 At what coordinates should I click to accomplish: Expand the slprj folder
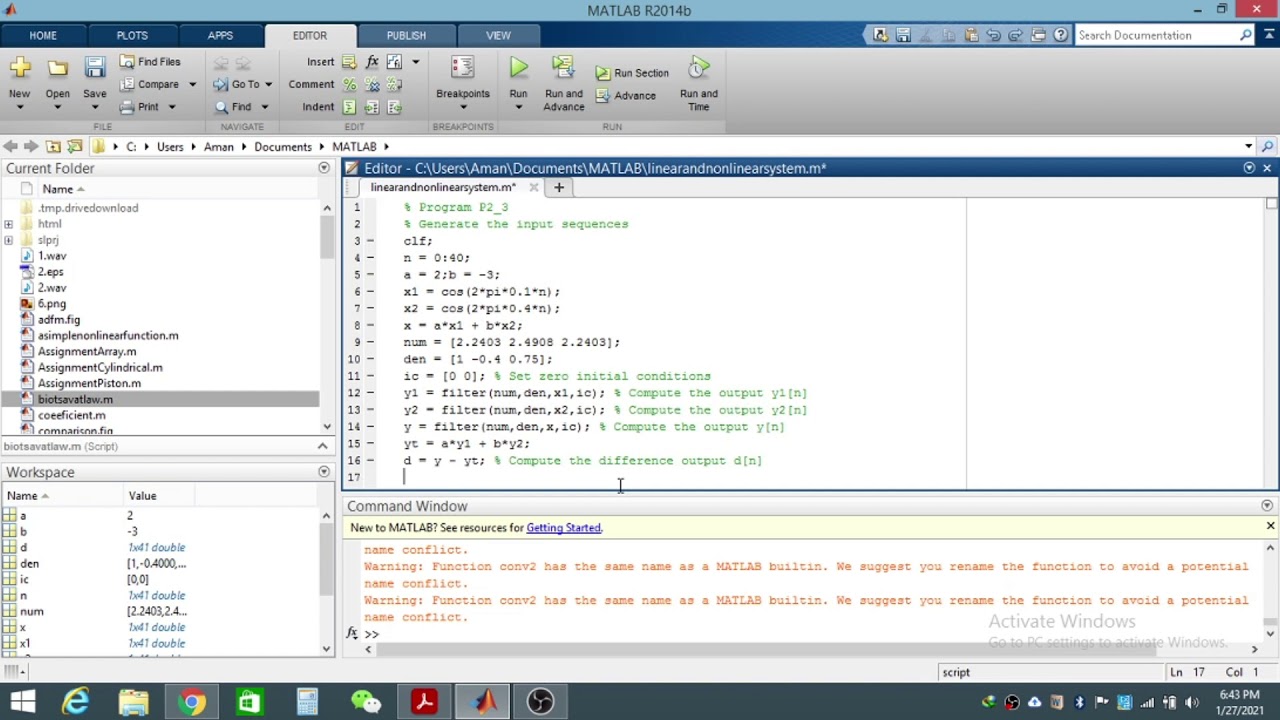point(9,240)
